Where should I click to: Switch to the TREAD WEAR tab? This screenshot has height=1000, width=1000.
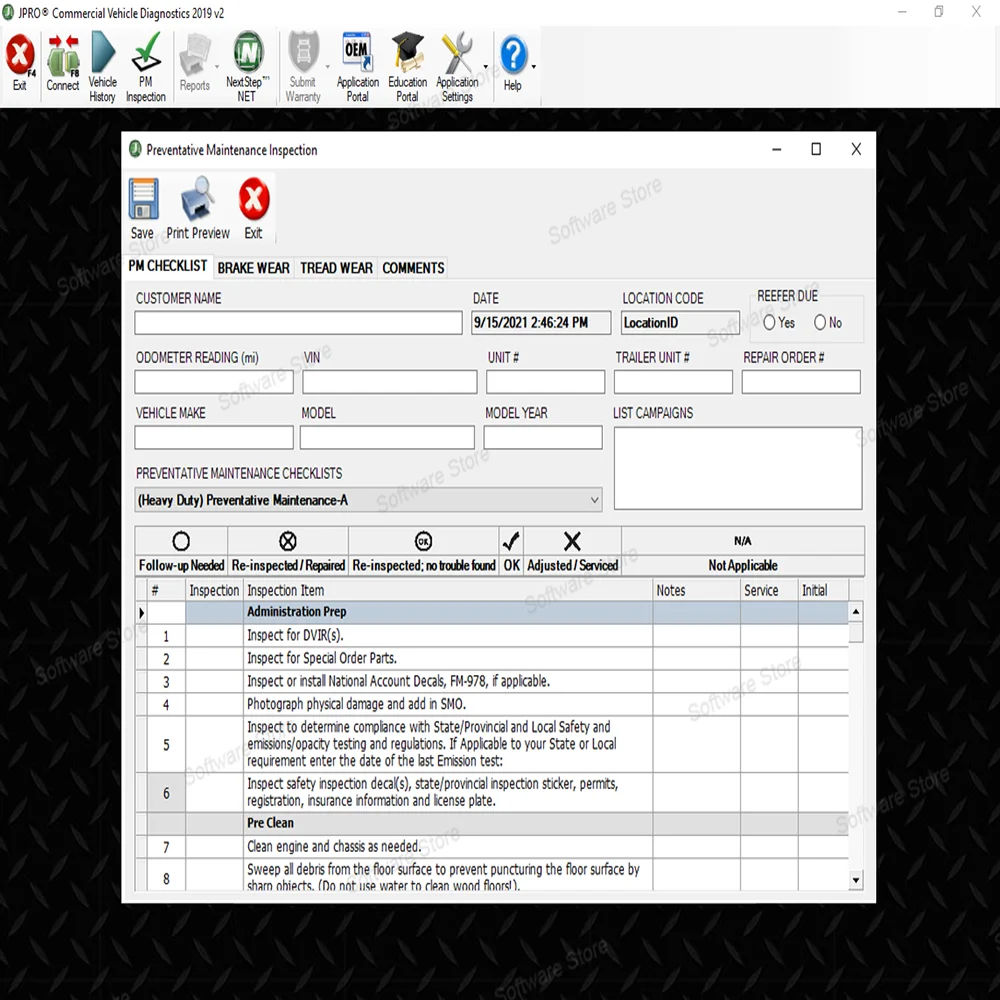(336, 268)
